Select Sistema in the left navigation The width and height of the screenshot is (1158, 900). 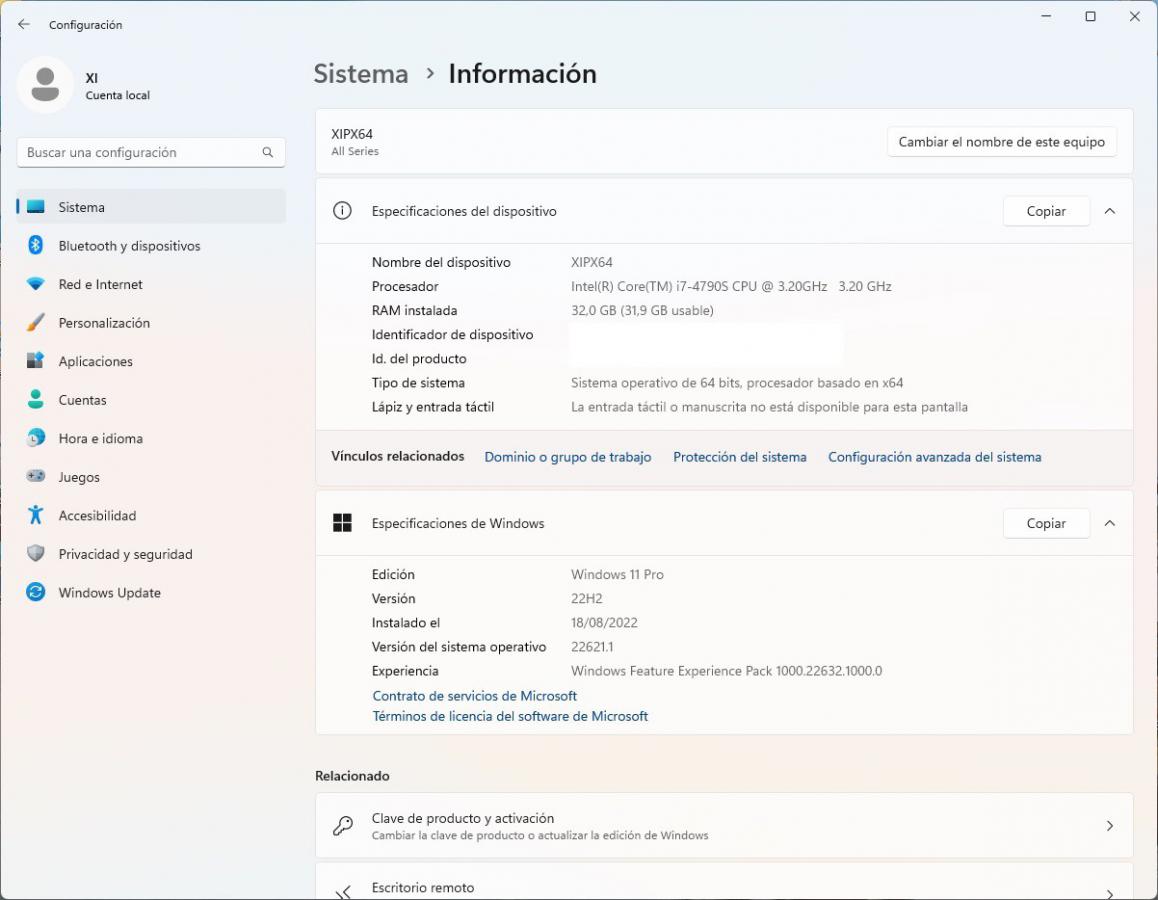[81, 207]
